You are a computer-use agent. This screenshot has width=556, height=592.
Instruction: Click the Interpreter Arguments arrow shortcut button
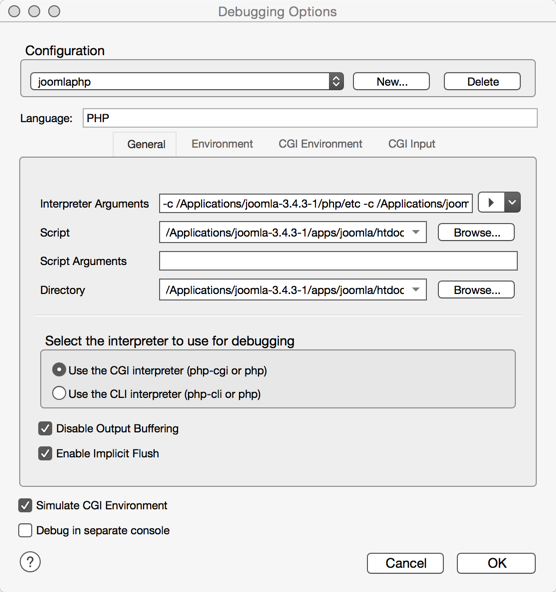491,202
